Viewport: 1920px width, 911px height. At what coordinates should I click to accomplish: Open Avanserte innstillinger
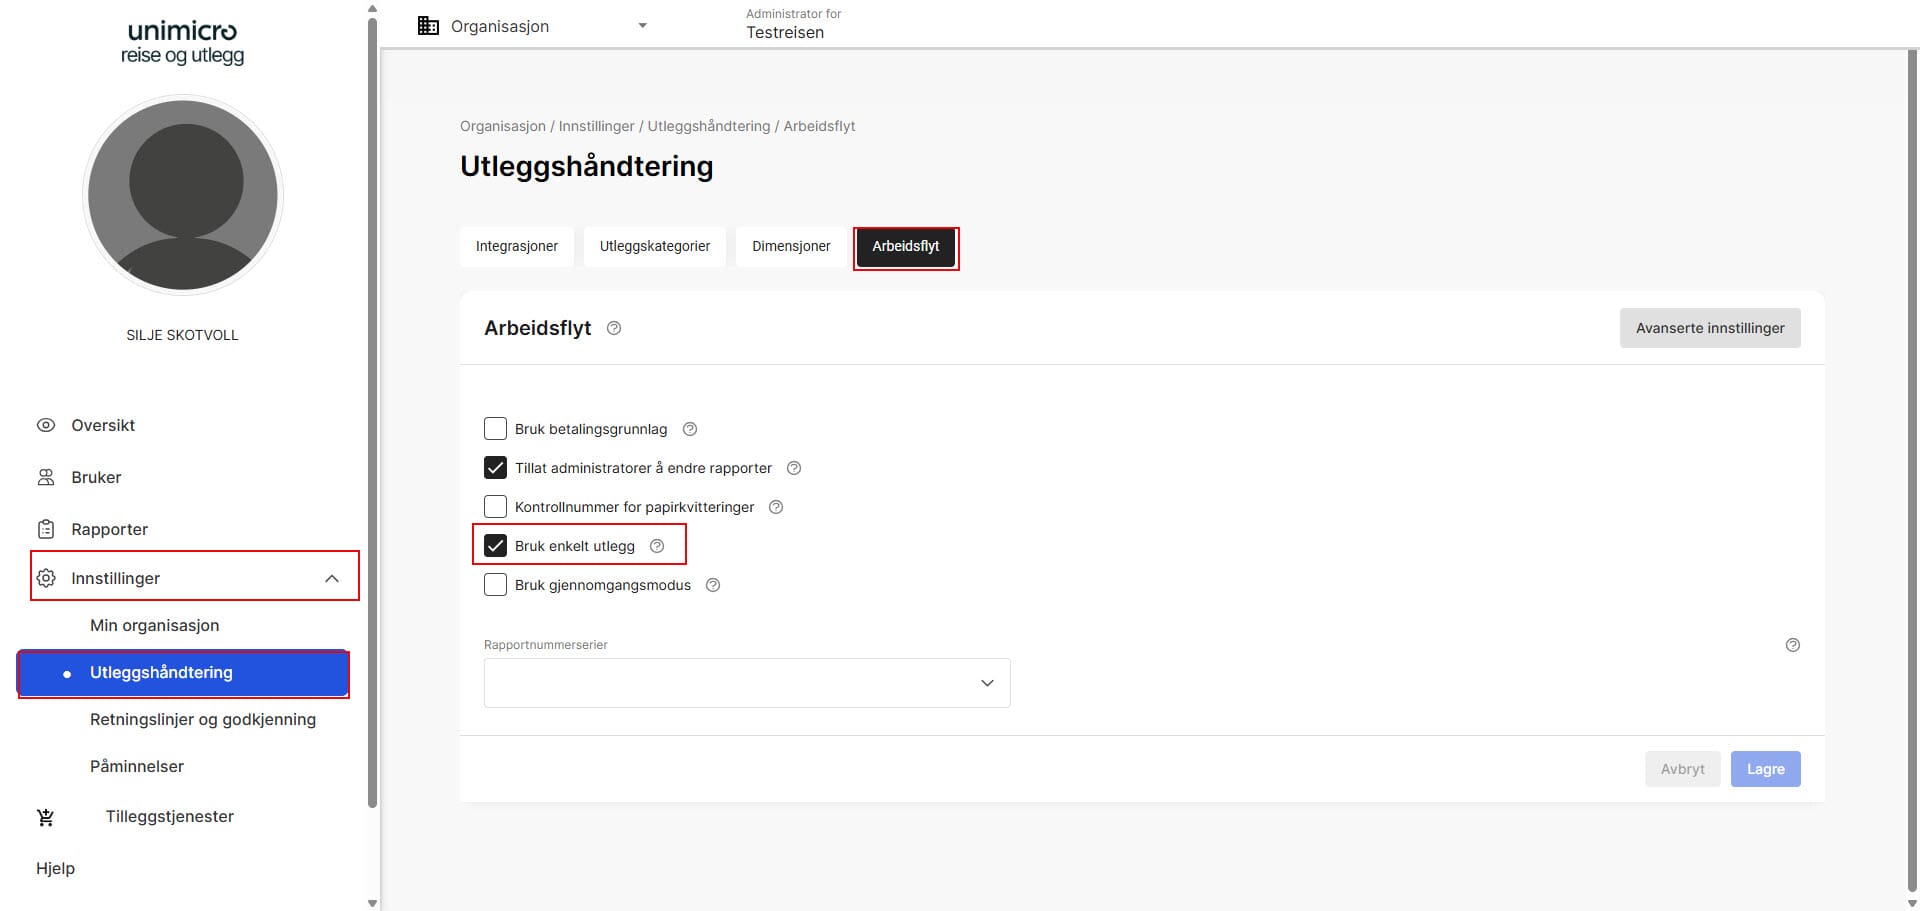click(1709, 327)
